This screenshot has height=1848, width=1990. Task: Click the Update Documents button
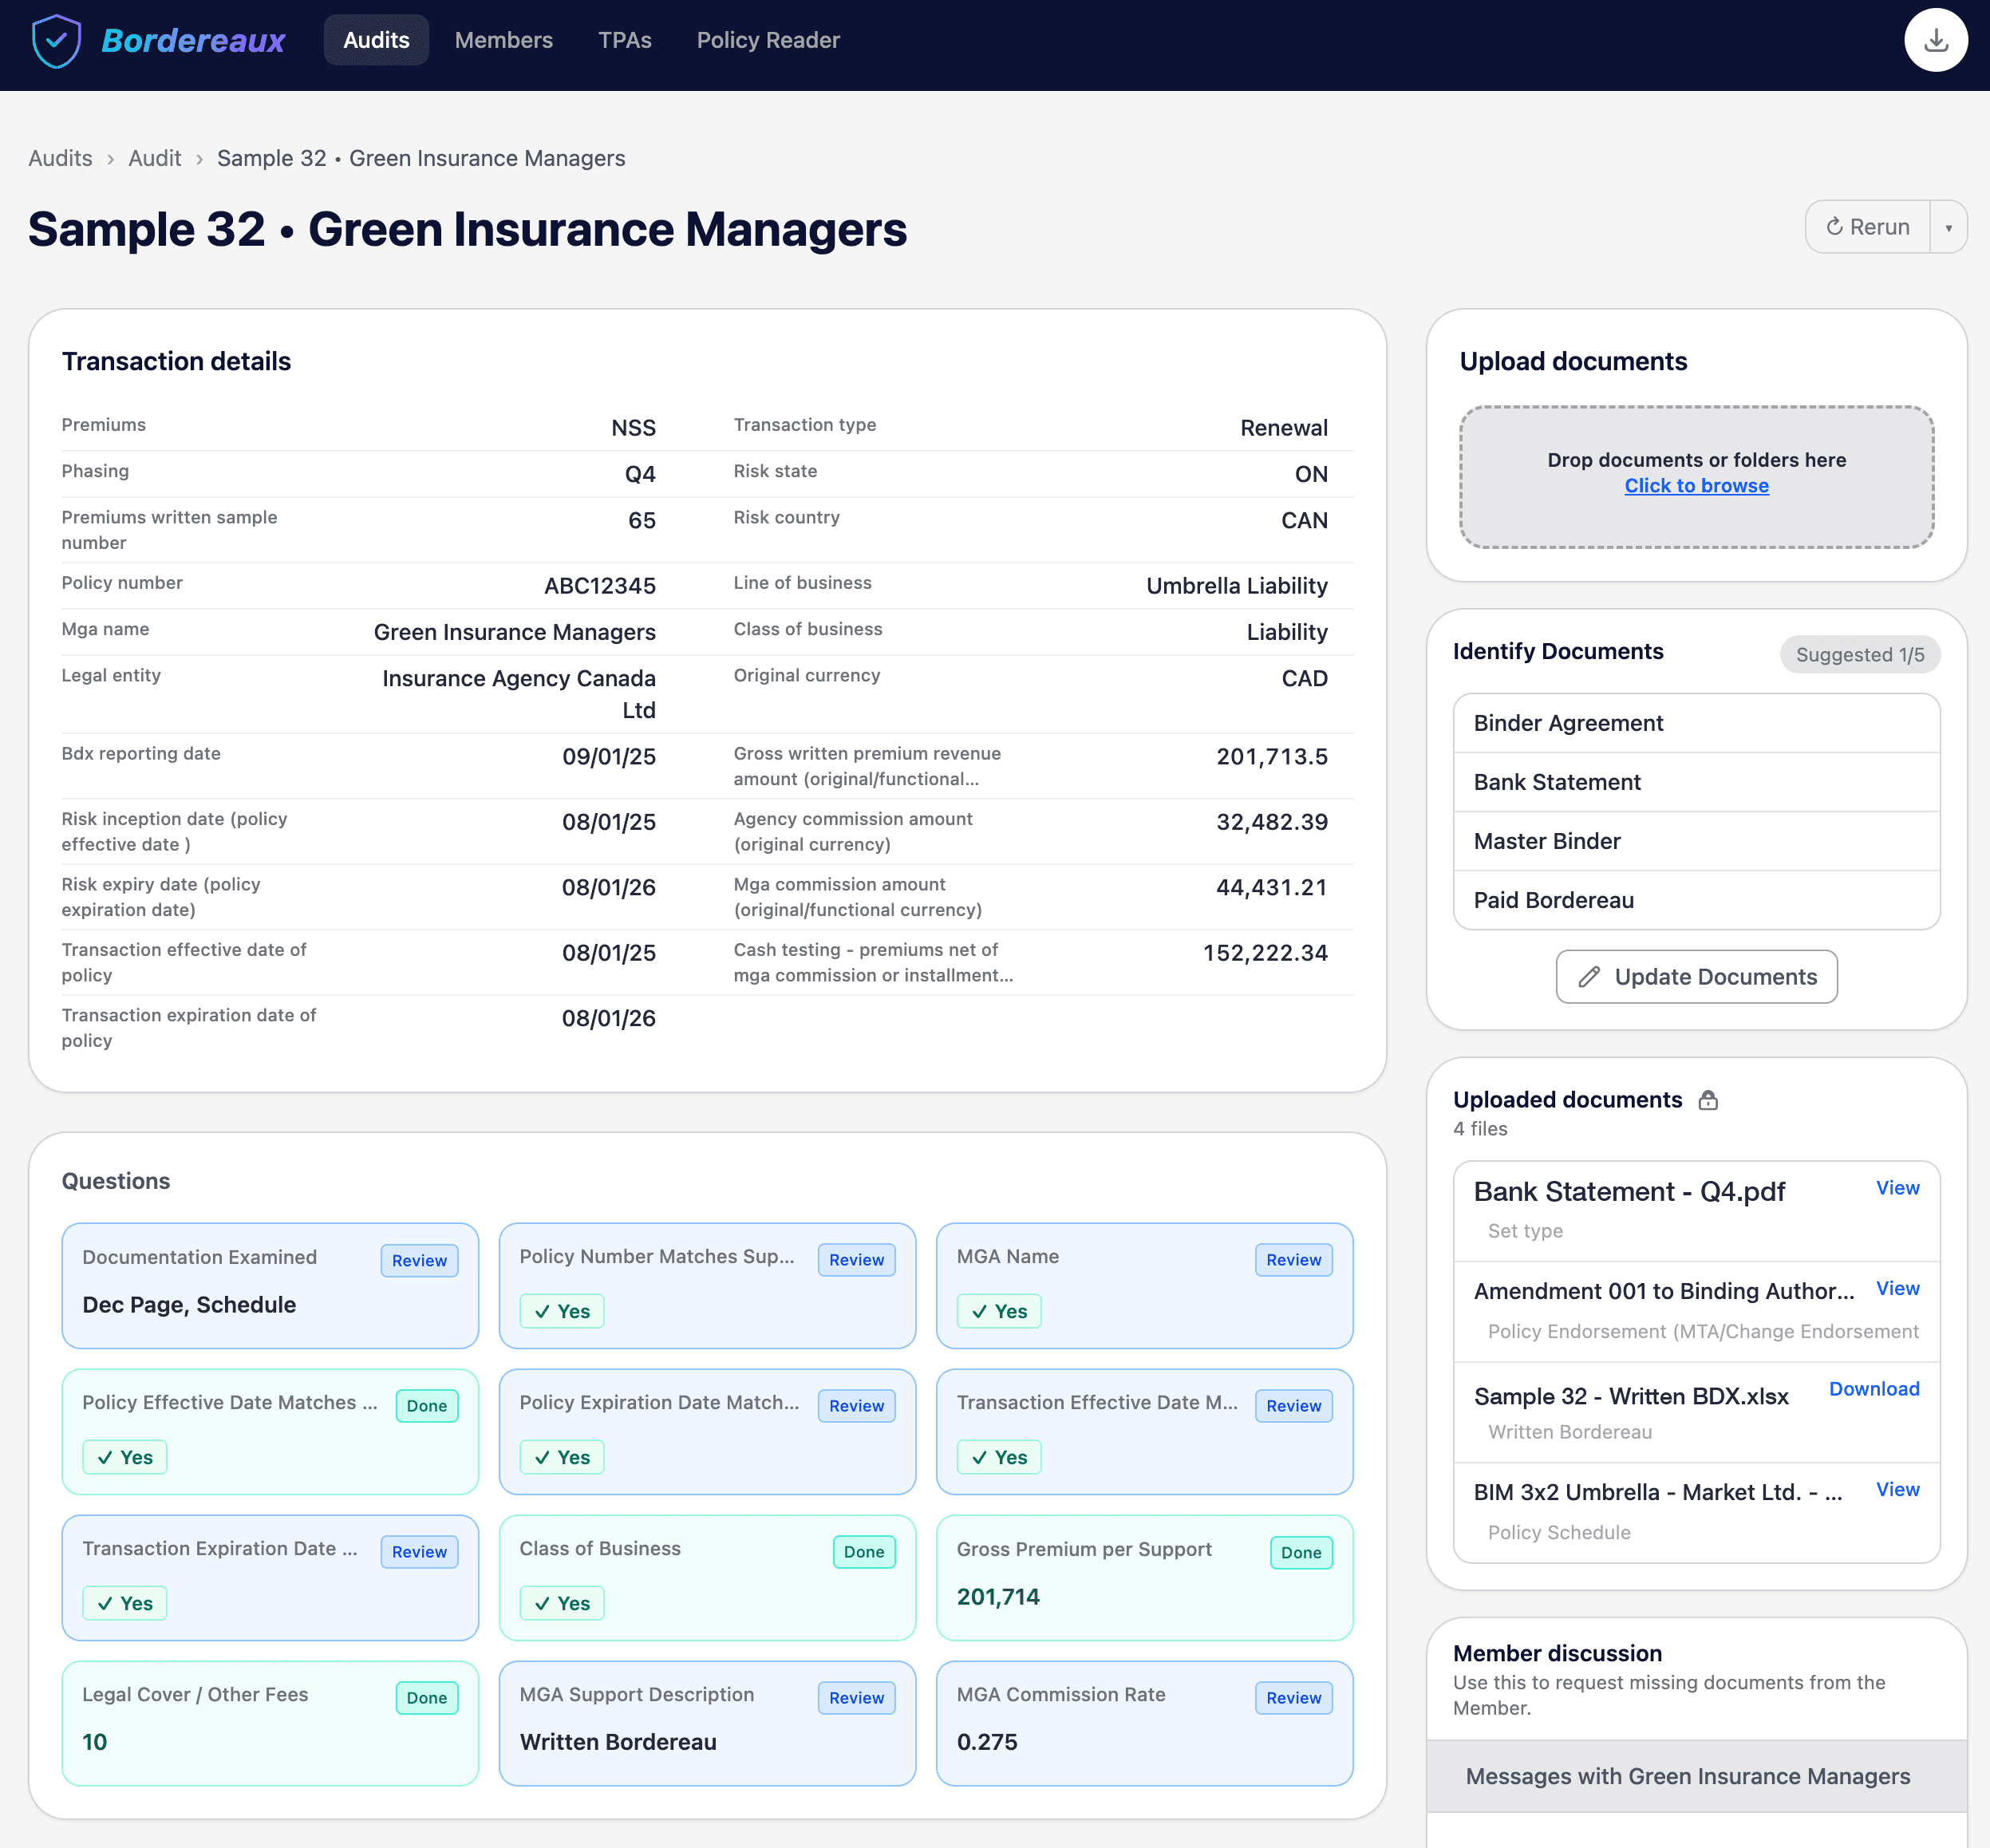click(1696, 977)
